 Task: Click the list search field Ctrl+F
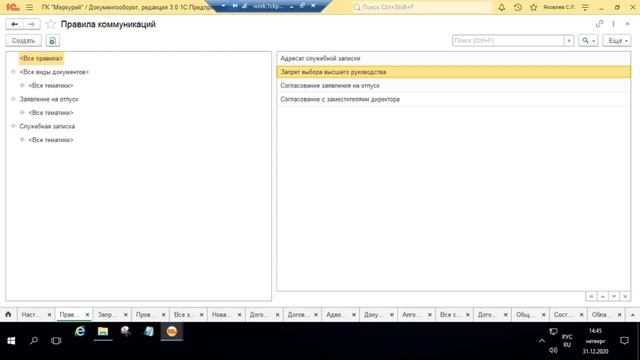point(509,41)
